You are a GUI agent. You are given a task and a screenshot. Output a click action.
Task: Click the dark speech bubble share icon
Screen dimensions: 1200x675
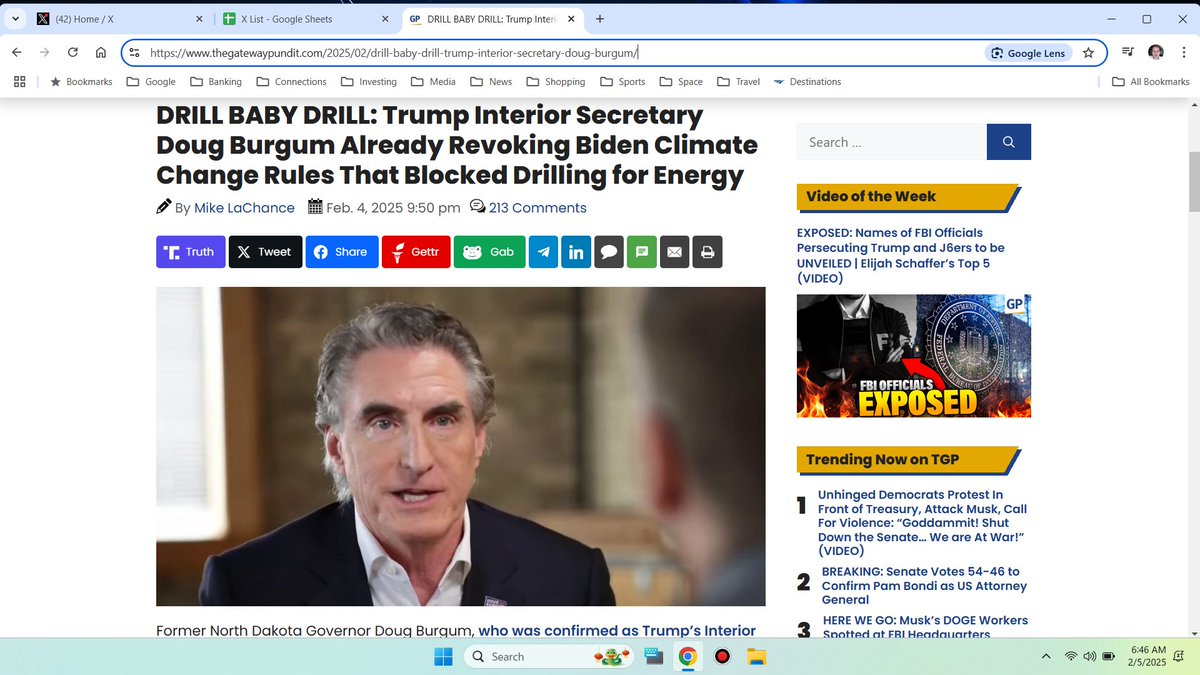[609, 252]
